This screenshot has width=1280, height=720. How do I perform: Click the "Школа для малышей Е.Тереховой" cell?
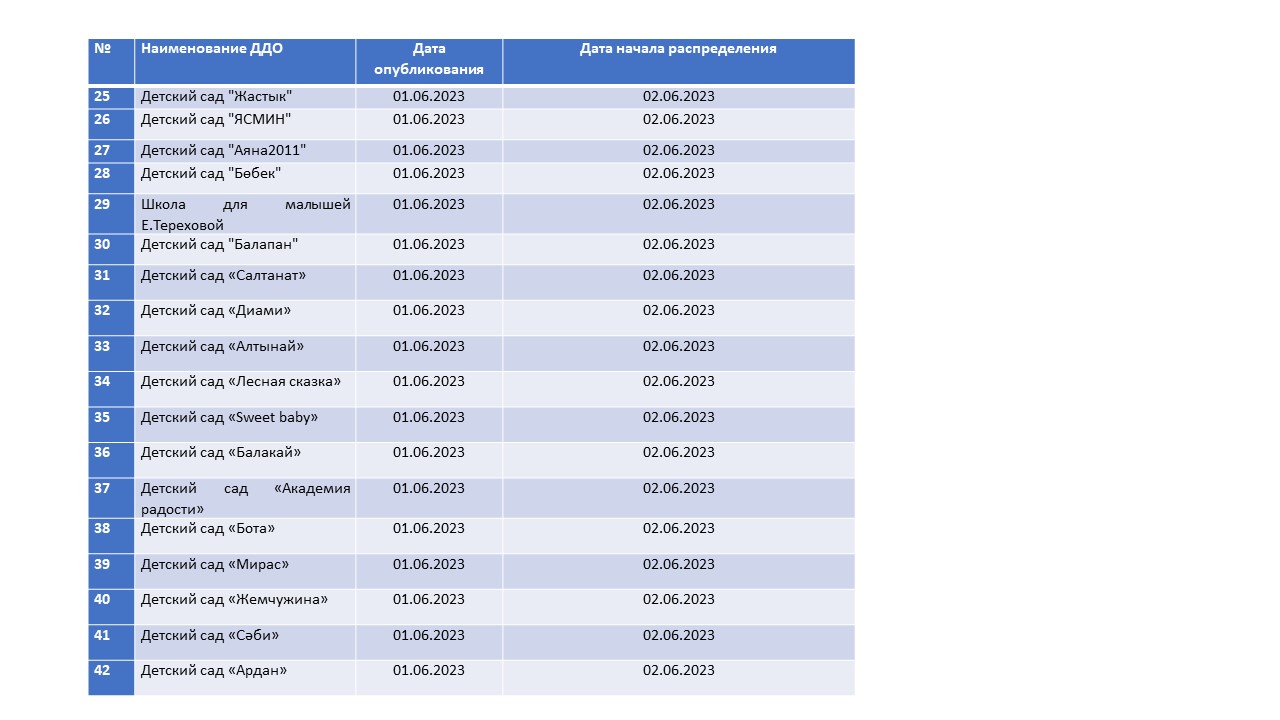point(245,214)
